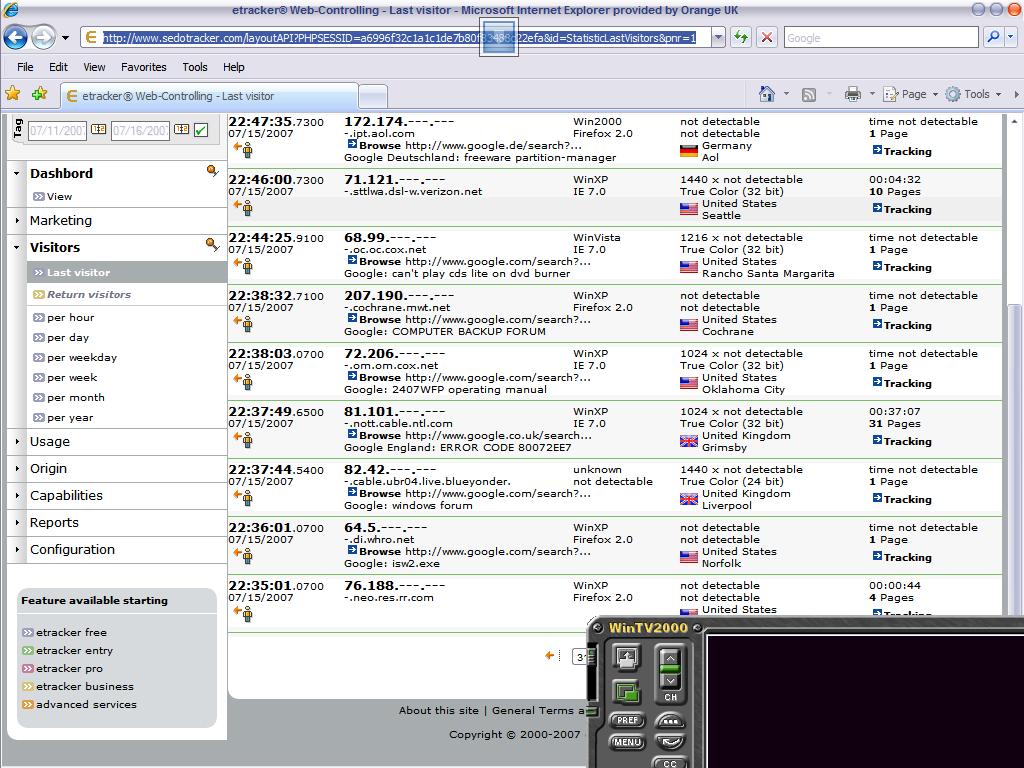The image size is (1024, 768).
Task: Click the start date input field
Action: click(57, 130)
